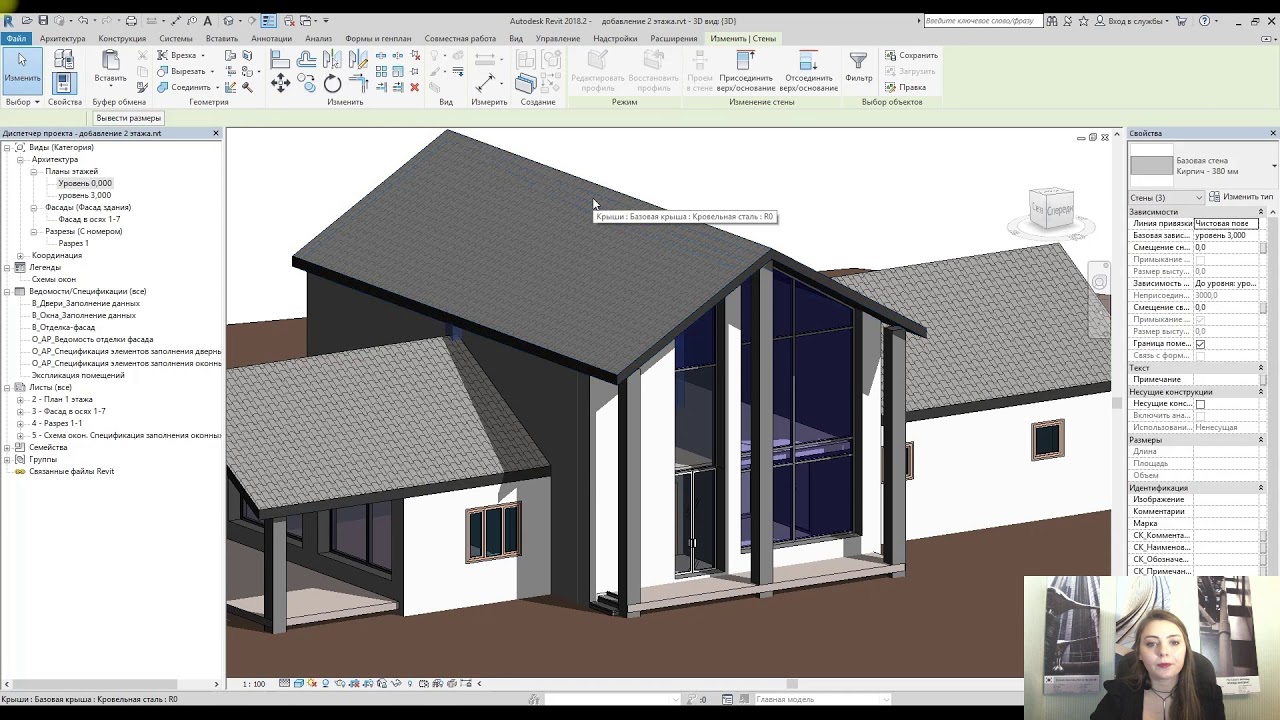Click the Измерить measure dimension icon
Image resolution: width=1280 pixels, height=720 pixels.
(485, 84)
